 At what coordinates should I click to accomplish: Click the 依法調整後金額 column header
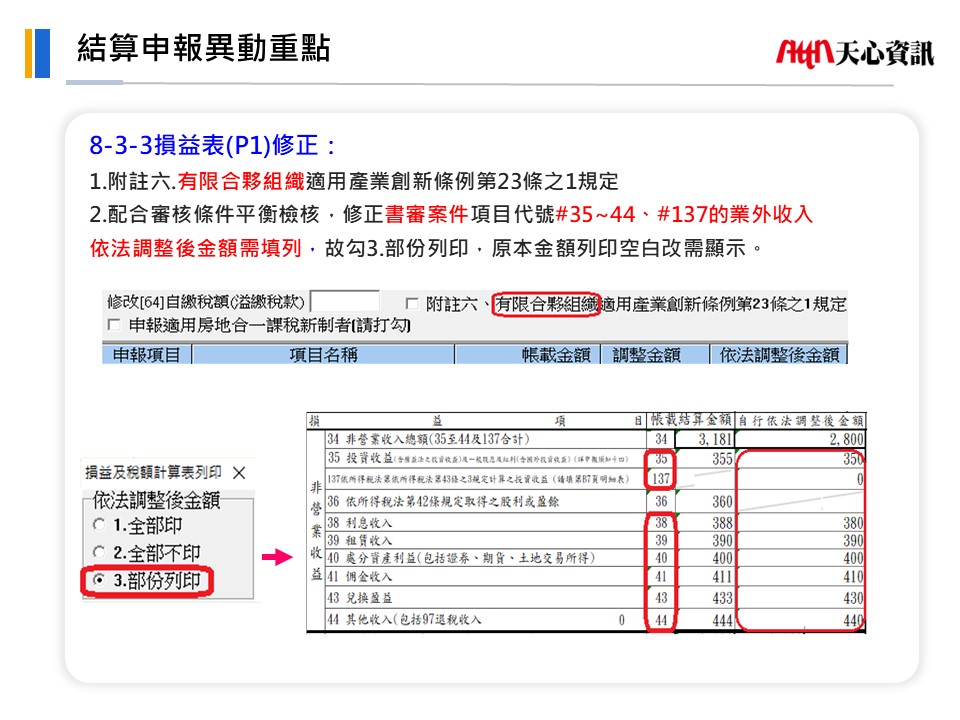[x=780, y=355]
